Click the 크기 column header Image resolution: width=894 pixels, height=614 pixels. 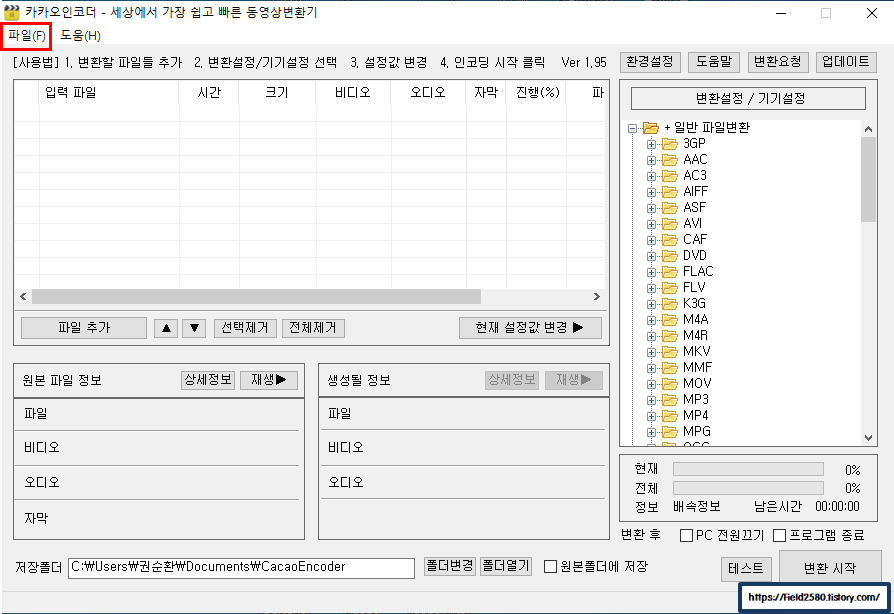[277, 93]
